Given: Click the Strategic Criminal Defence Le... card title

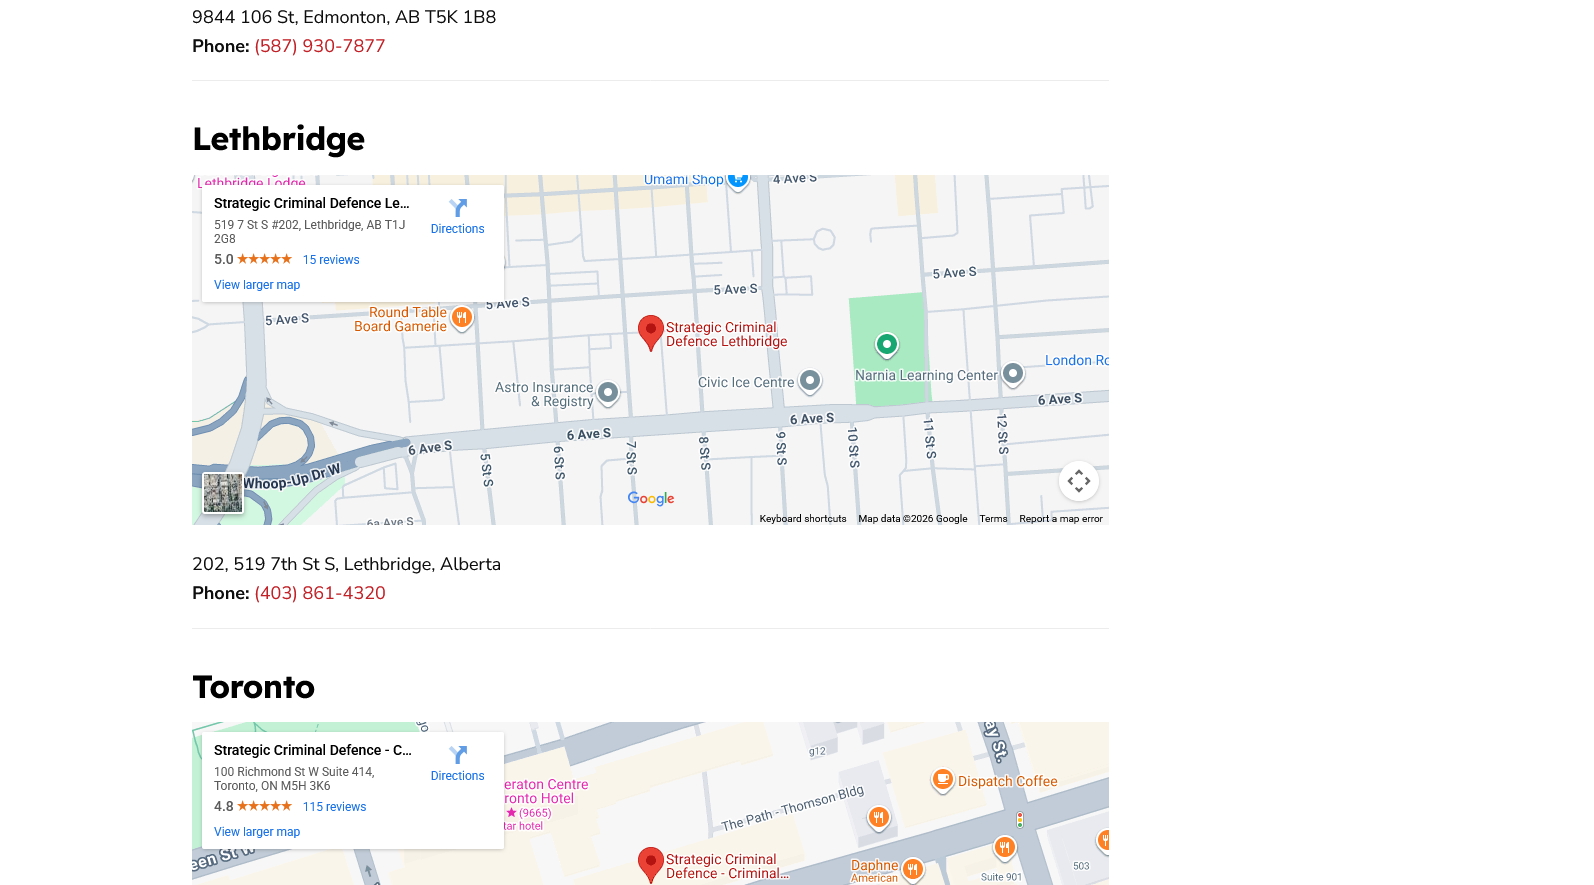Looking at the screenshot, I should click(x=312, y=203).
